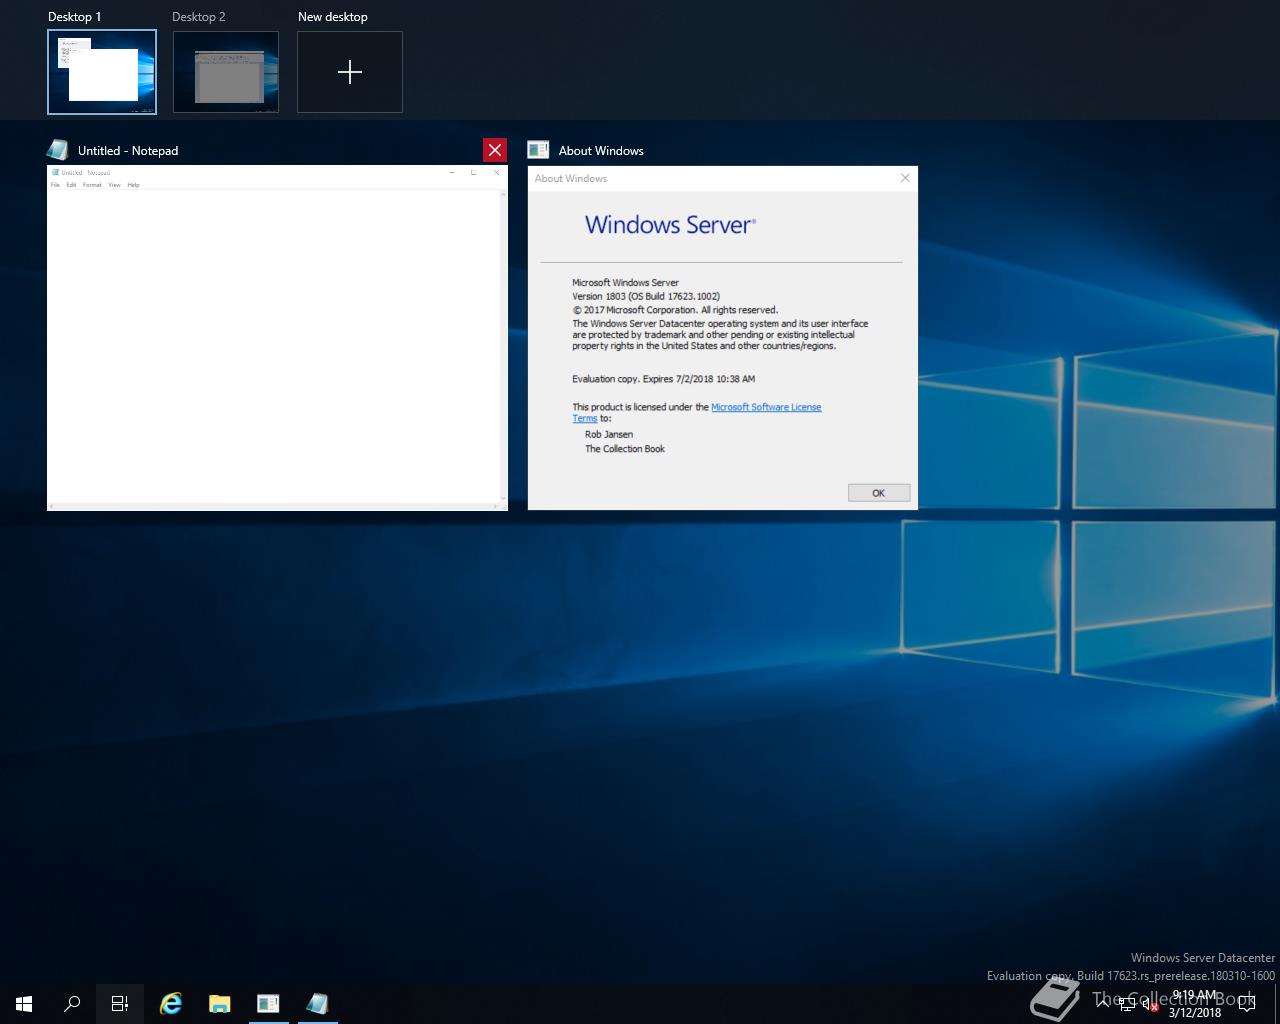Screen dimensions: 1280x1024
Task: Click the "Rob Jansen" licensee name
Action: 609,435
